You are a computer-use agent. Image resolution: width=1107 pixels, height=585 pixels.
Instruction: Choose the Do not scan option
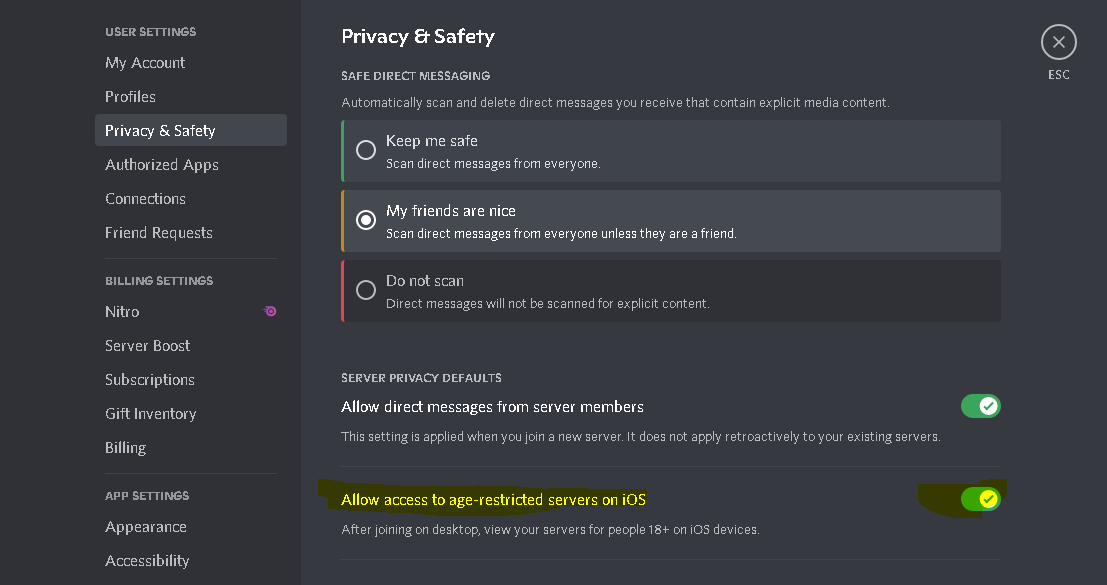[366, 289]
